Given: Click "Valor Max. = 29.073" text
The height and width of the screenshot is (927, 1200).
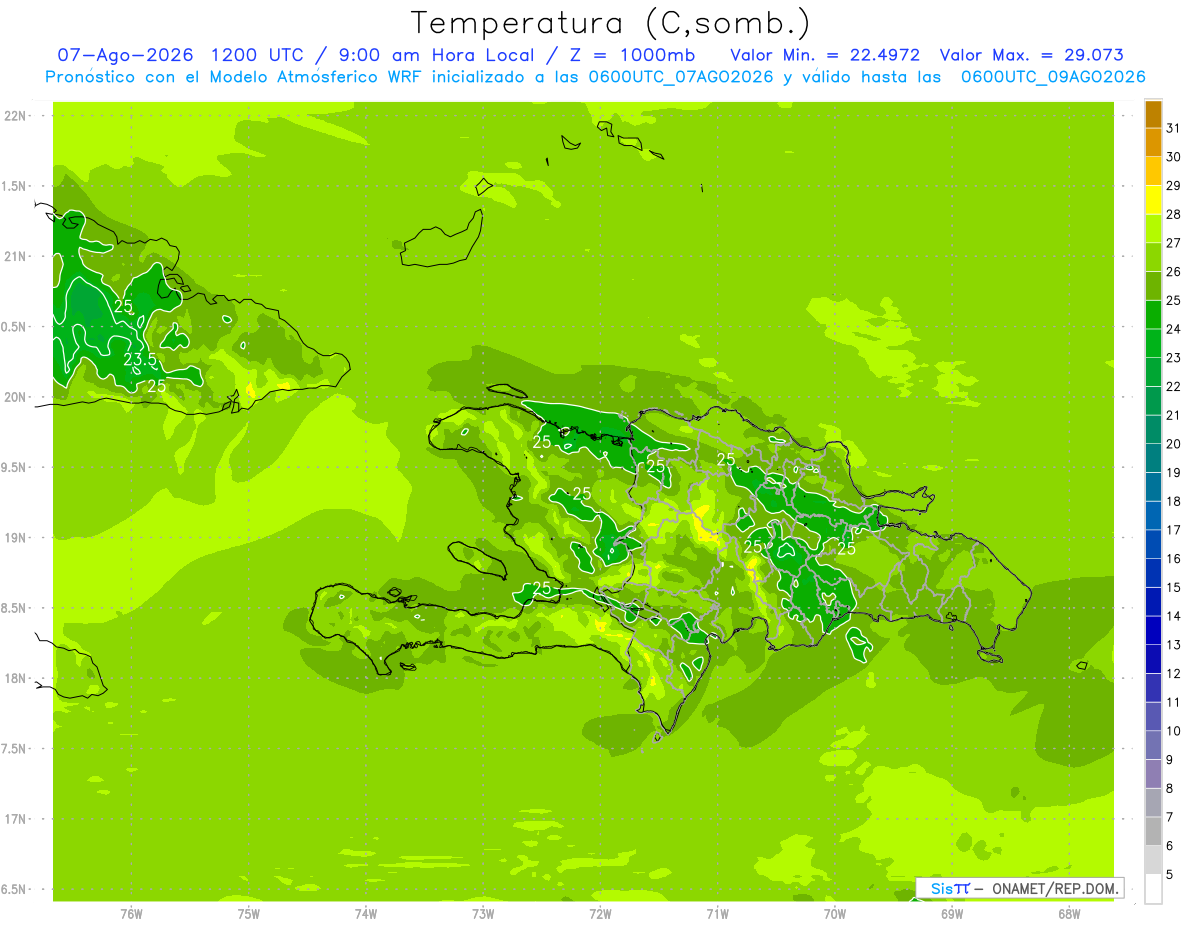Looking at the screenshot, I should point(1031,55).
